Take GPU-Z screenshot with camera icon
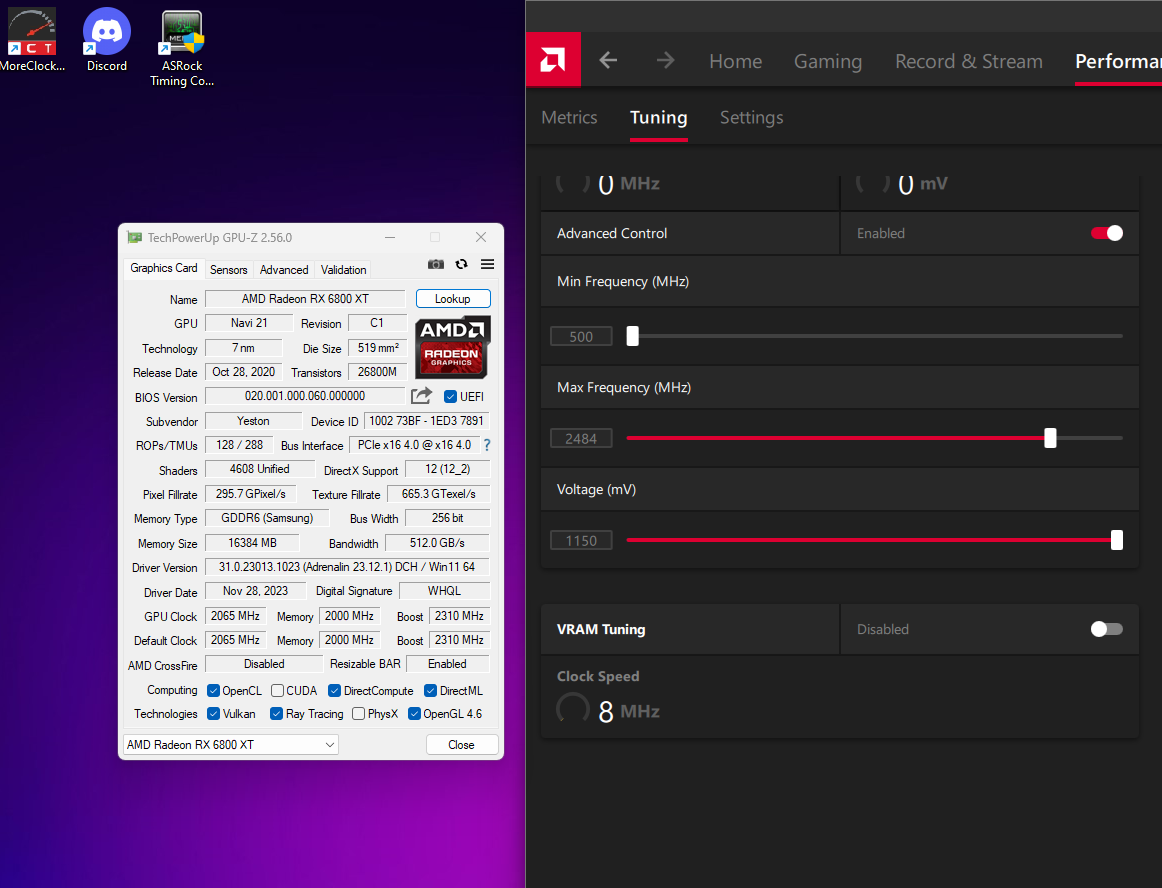 436,265
